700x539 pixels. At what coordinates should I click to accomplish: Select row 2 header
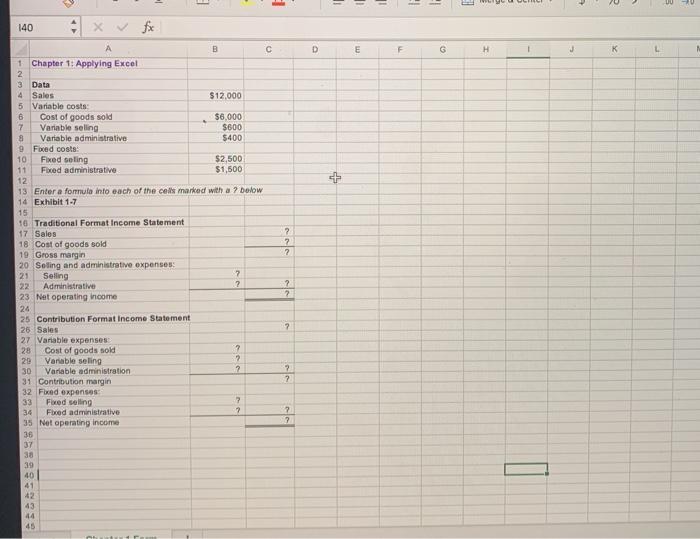pyautogui.click(x=20, y=74)
